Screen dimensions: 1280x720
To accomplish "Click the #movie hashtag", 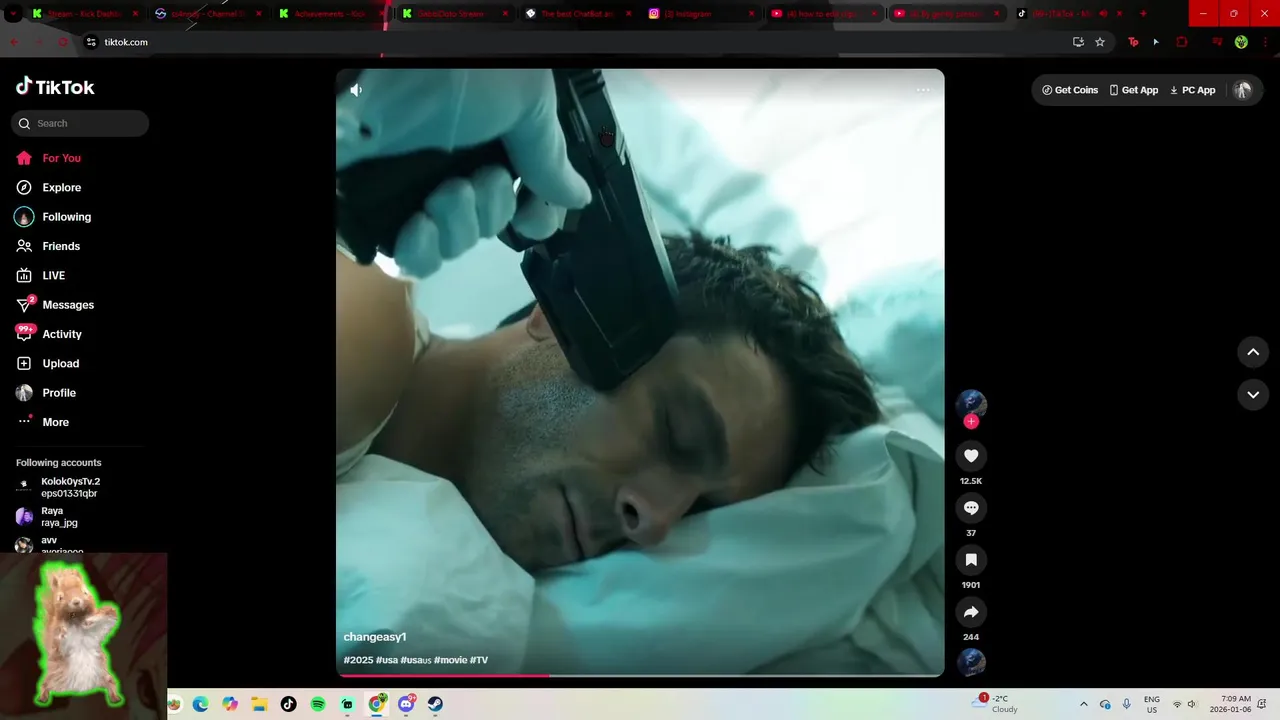I will (450, 660).
